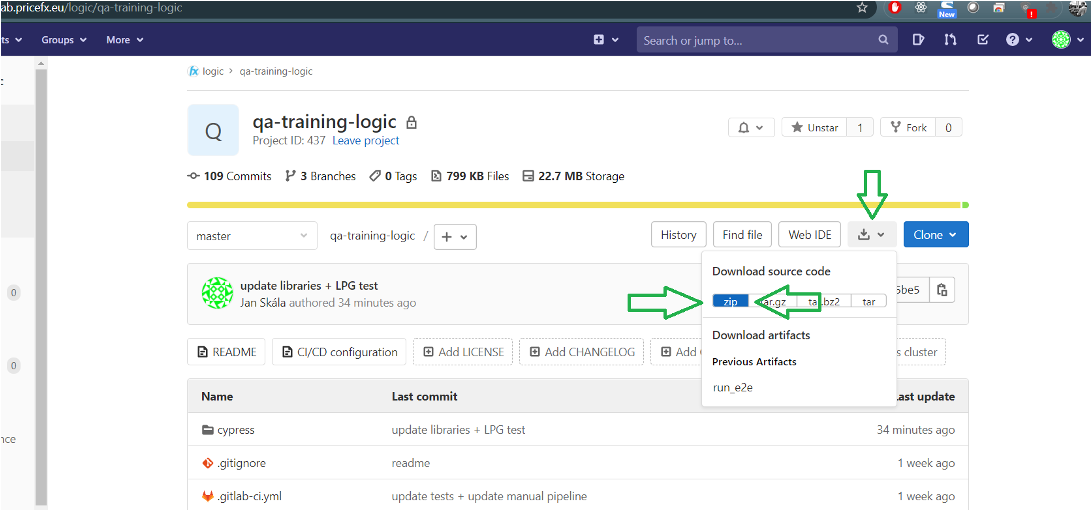Expand the blue Clone dropdown
This screenshot has height=510, width=1092.
pos(935,235)
